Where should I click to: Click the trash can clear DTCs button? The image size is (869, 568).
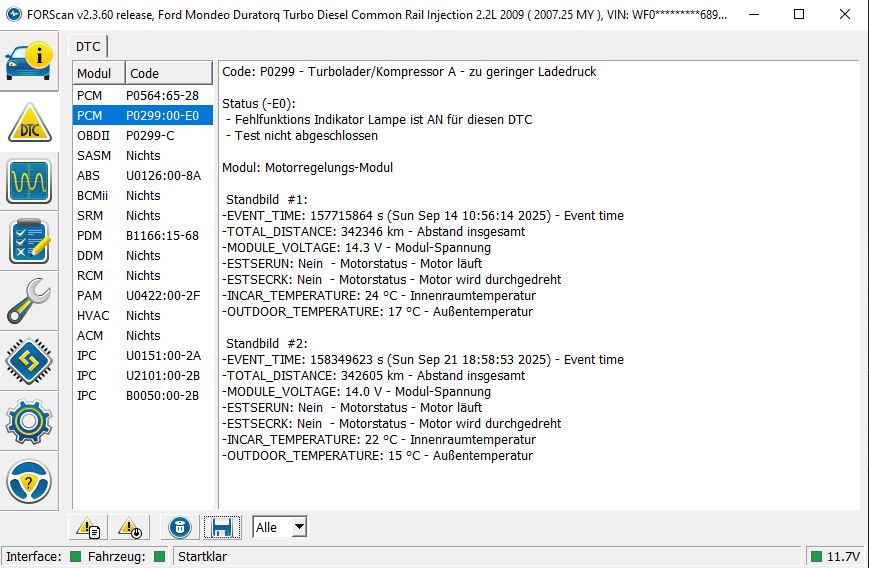click(x=180, y=527)
